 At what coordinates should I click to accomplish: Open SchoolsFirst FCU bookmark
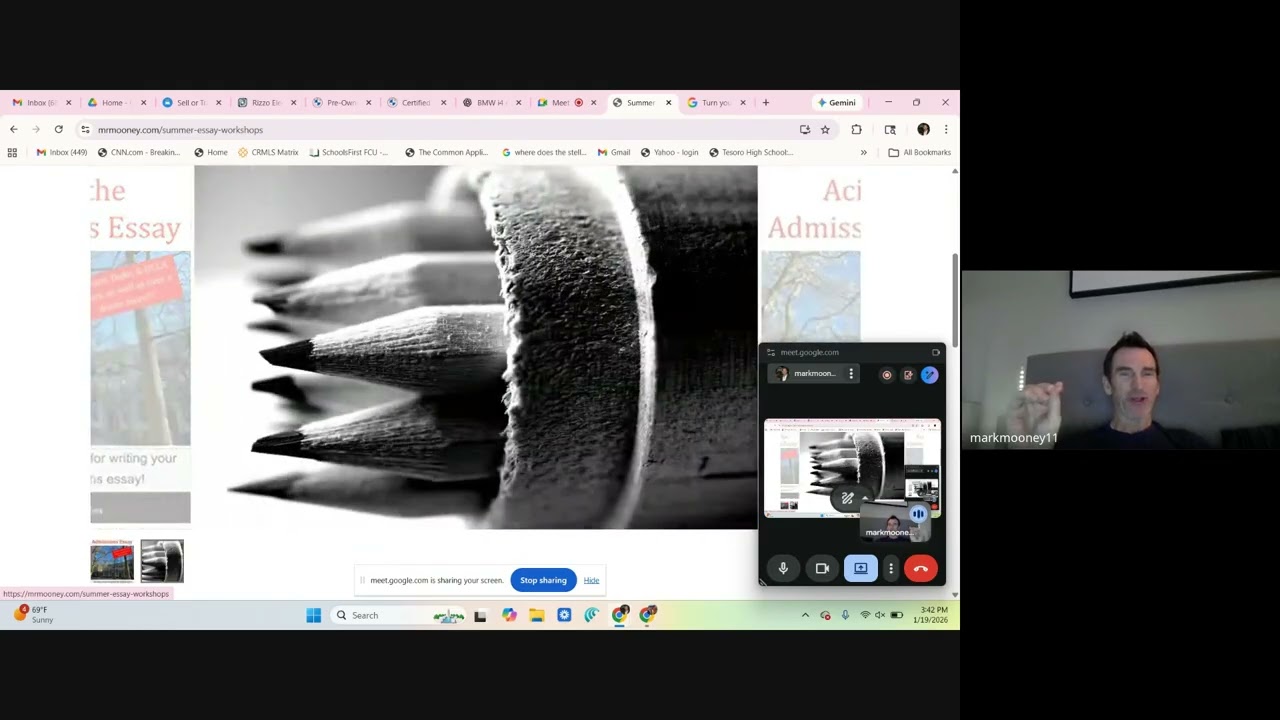click(x=348, y=152)
